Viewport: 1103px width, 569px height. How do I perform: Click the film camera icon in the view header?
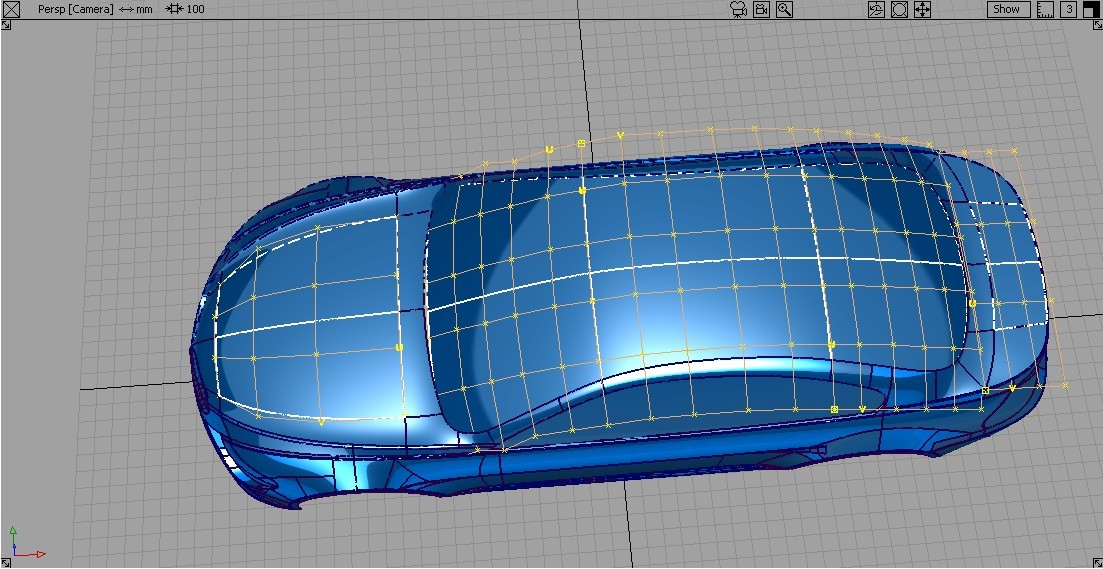[x=738, y=9]
